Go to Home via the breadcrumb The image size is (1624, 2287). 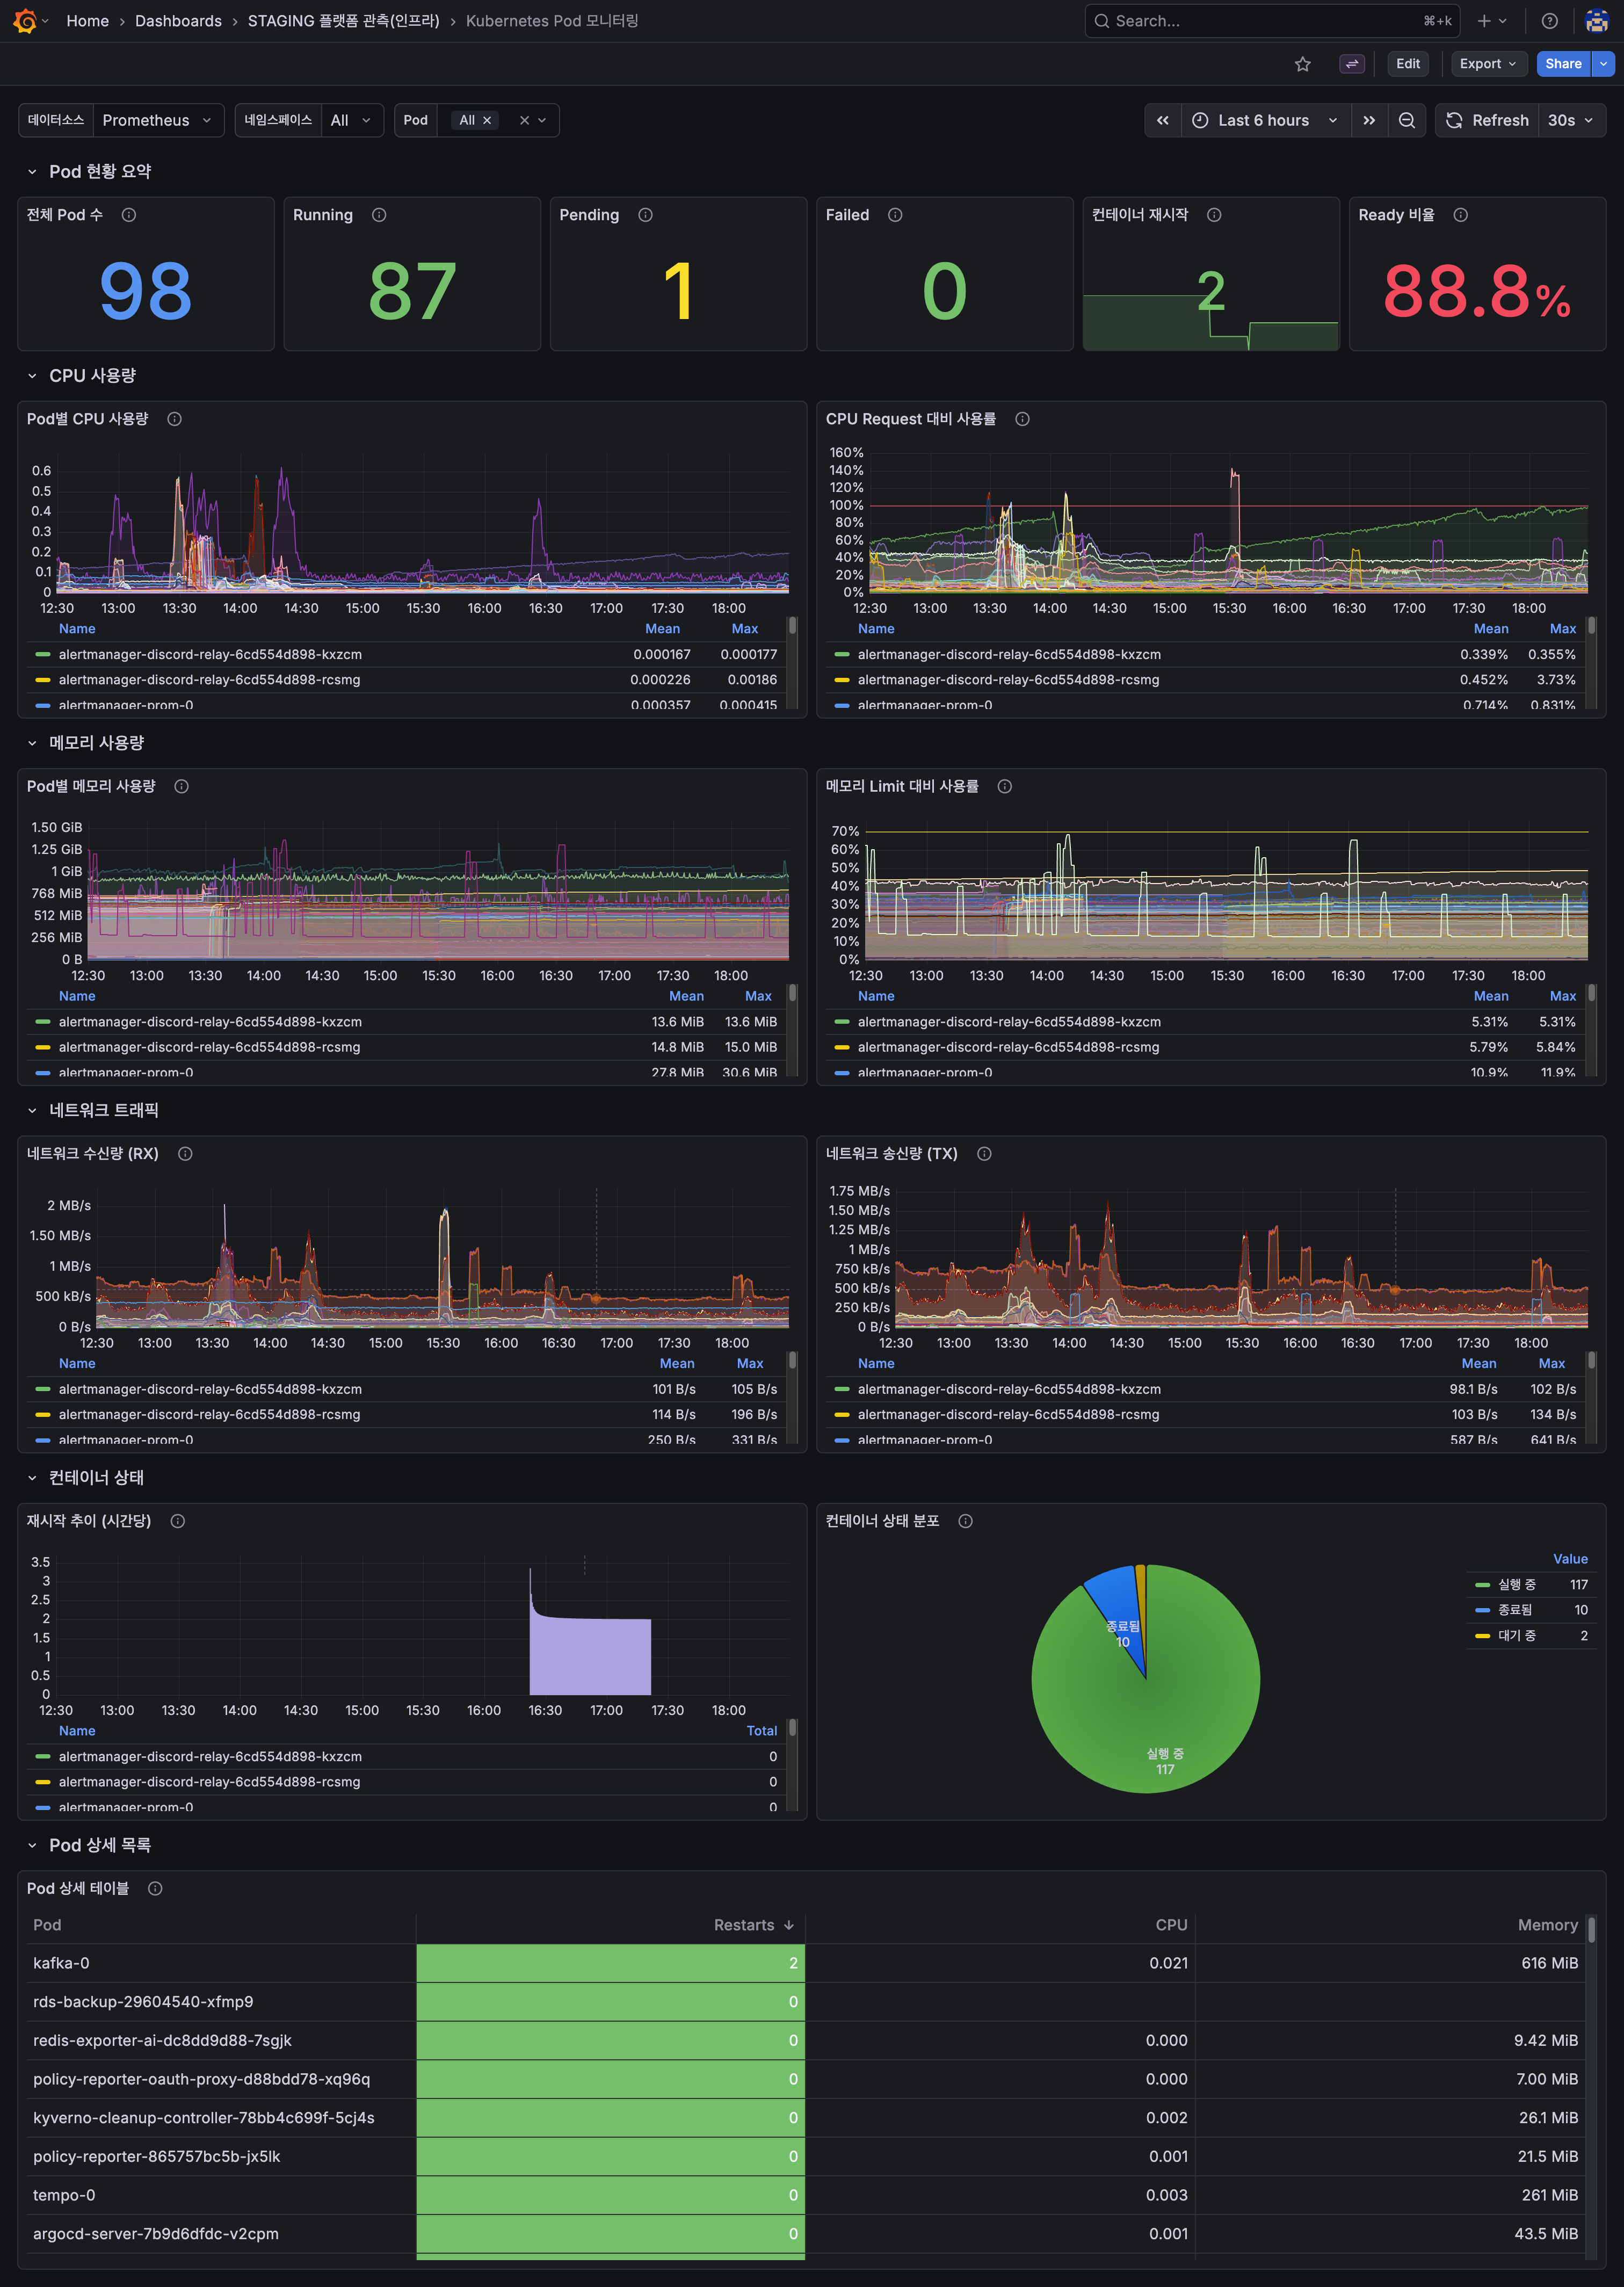[88, 20]
